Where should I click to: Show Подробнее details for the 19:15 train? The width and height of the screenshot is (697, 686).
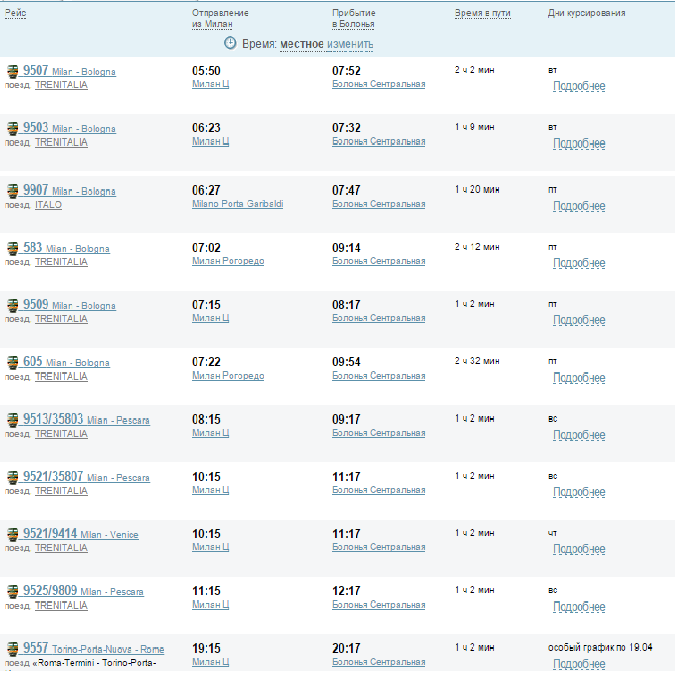pos(579,664)
